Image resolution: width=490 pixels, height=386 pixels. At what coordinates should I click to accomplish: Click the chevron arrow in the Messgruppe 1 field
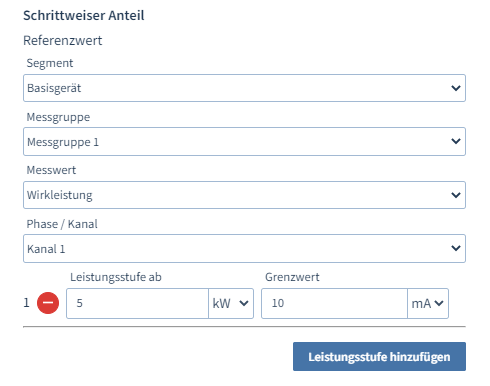point(456,141)
